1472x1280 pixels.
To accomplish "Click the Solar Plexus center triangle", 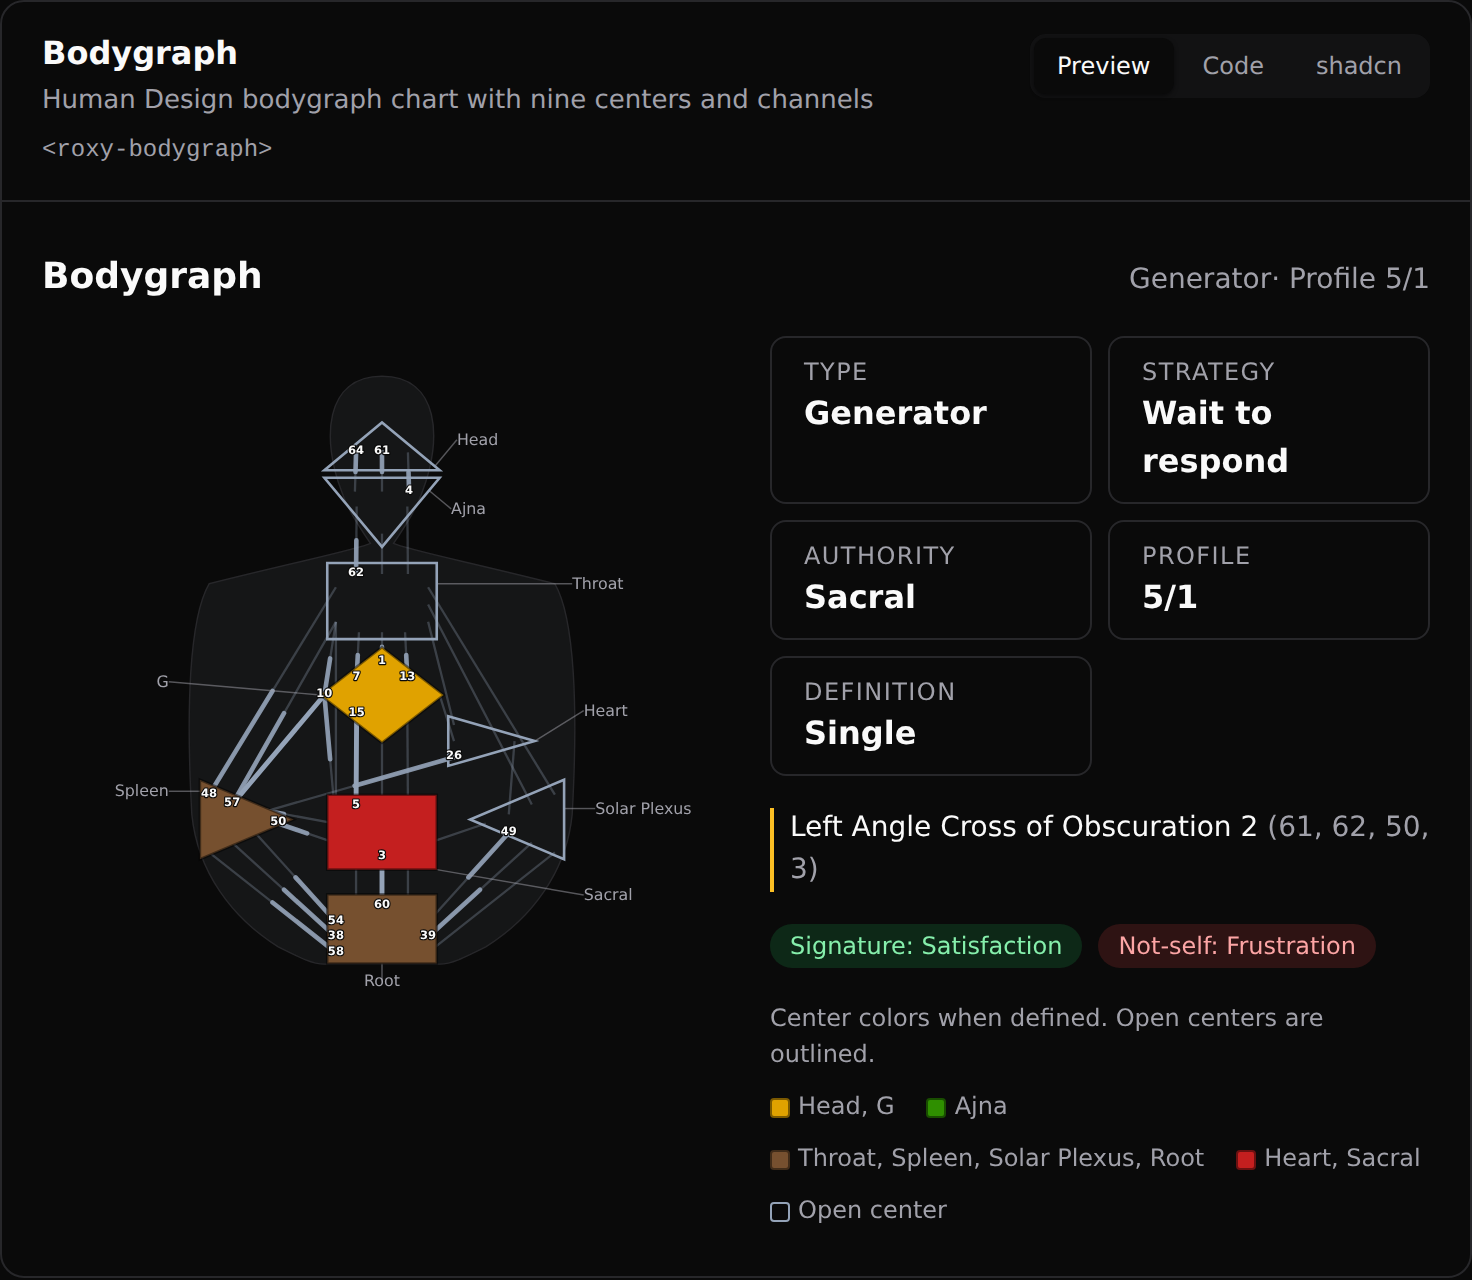I will (530, 820).
